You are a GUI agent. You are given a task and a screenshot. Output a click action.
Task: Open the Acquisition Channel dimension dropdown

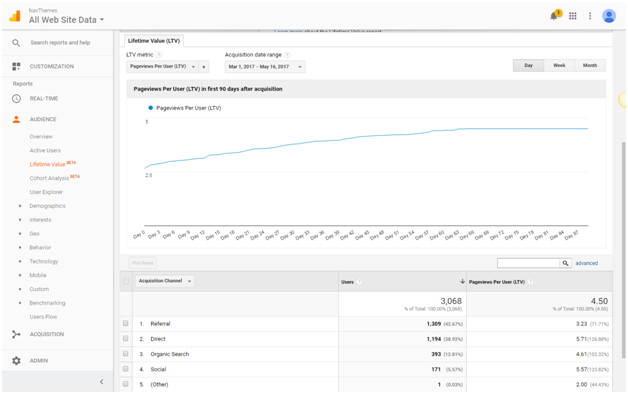coord(165,281)
